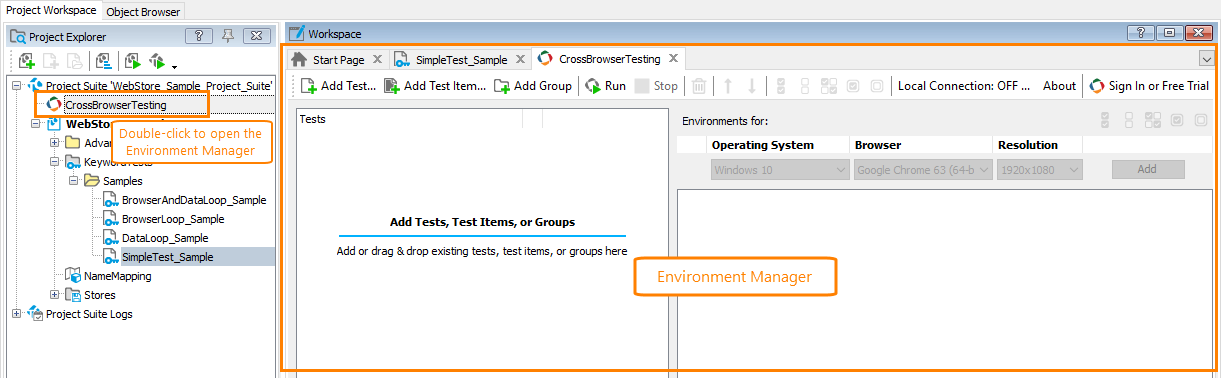Open the workspace tab list dropdown arrow

[1206, 59]
